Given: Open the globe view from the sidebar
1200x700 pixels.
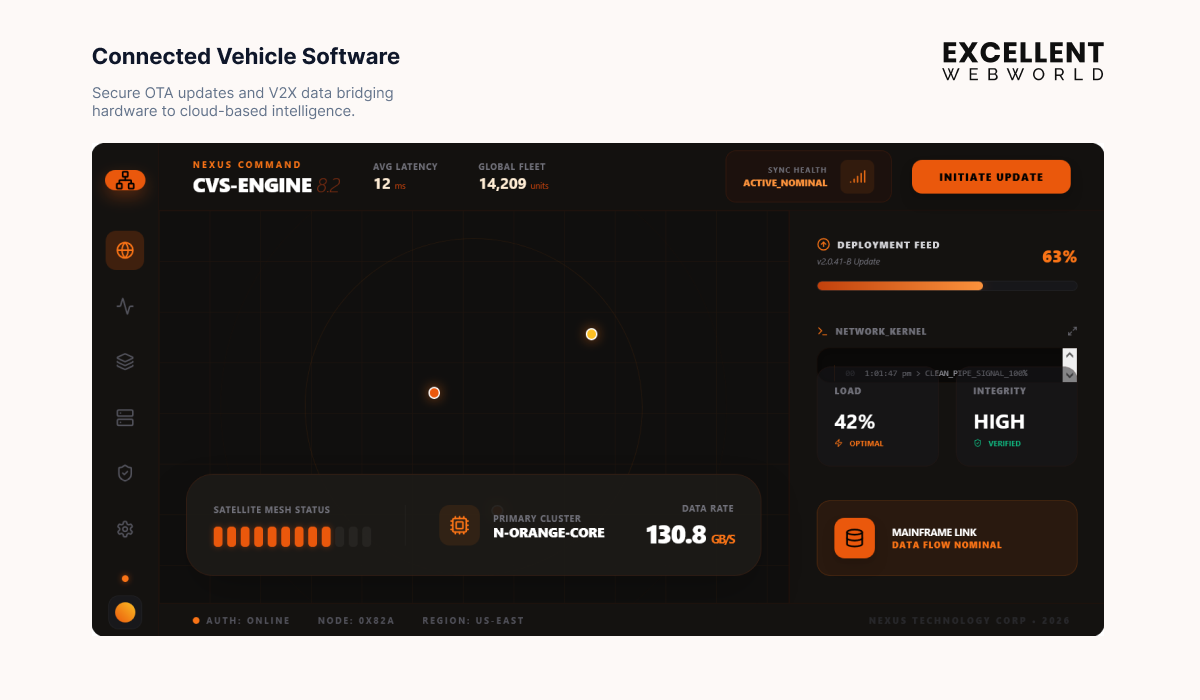Looking at the screenshot, I should click(x=125, y=250).
